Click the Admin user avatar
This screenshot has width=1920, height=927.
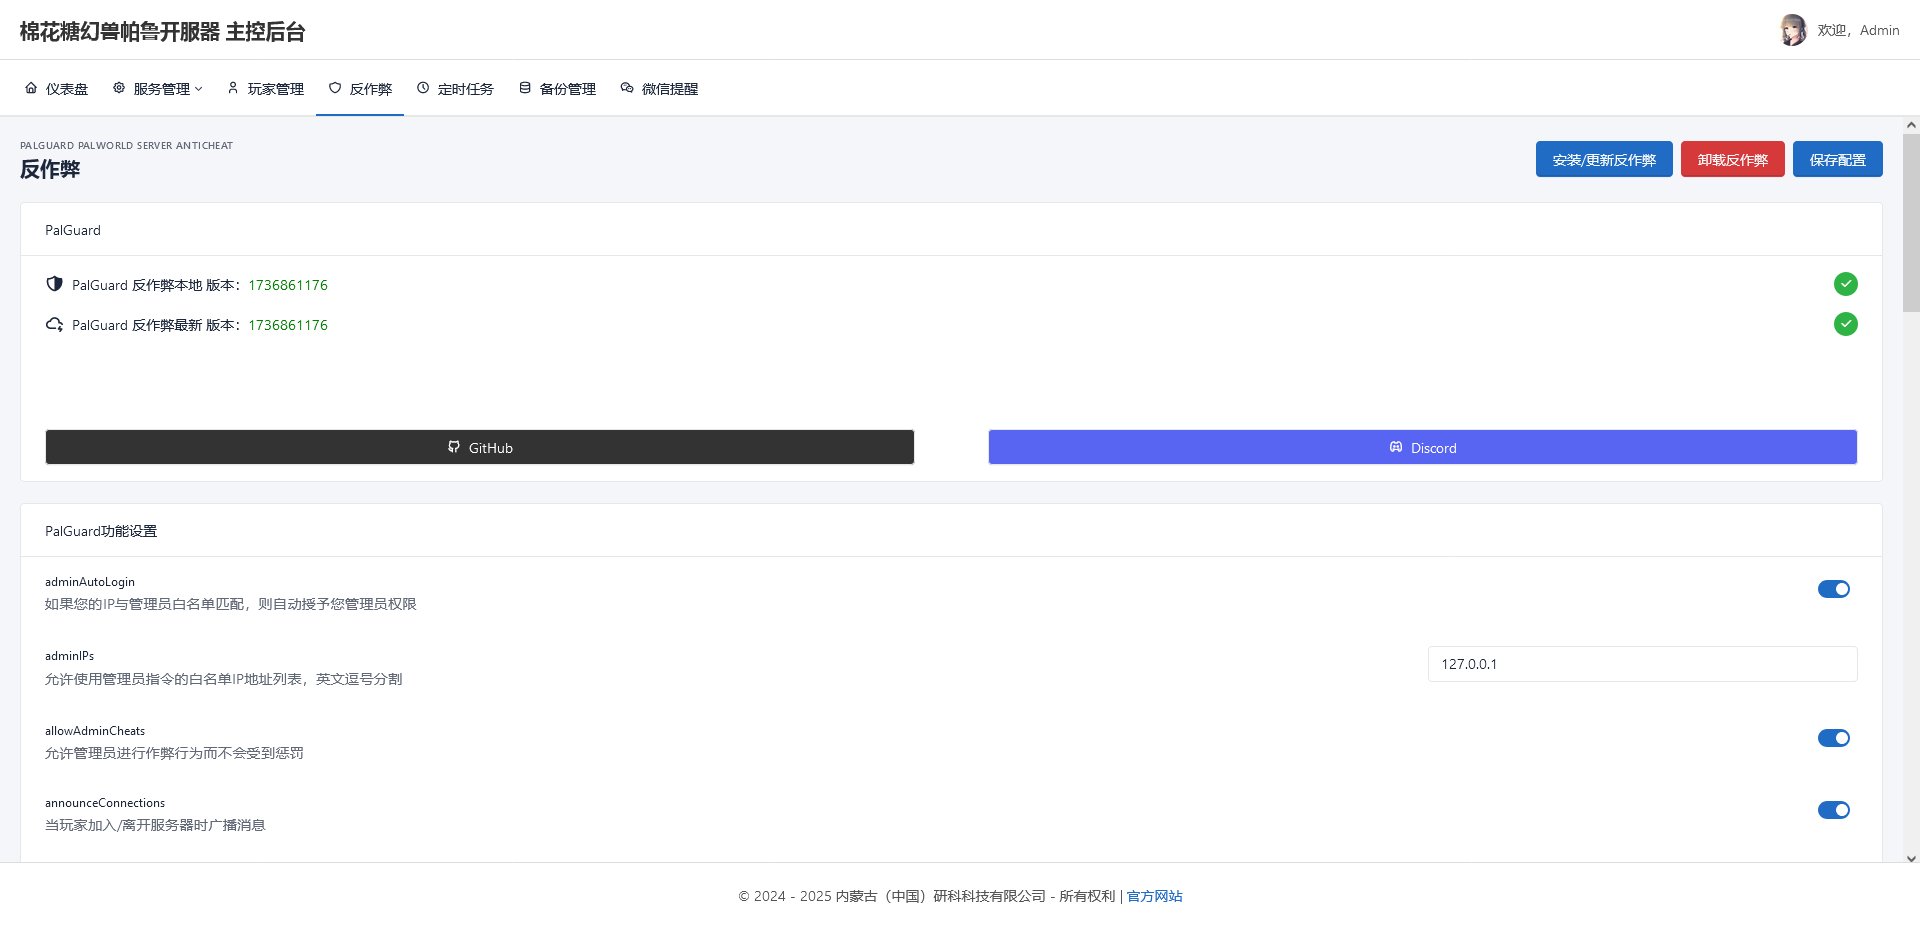pos(1792,30)
